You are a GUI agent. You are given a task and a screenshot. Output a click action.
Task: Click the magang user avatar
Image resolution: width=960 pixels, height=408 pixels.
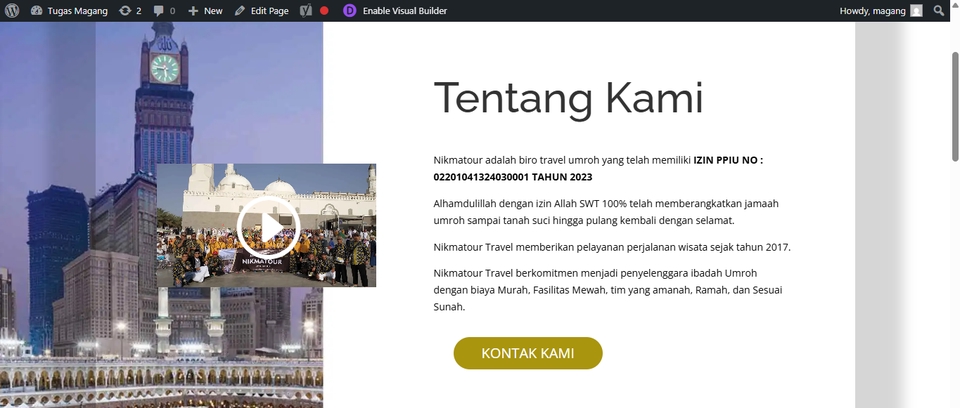click(916, 10)
